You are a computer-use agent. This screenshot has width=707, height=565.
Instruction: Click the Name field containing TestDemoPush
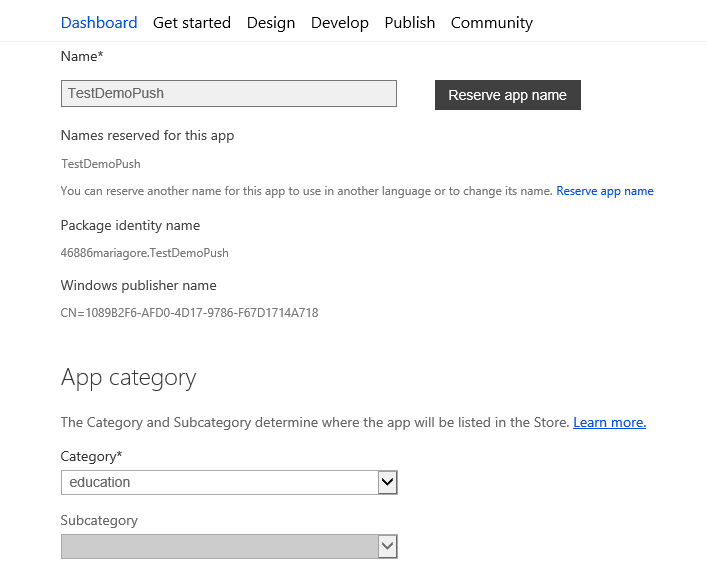tap(229, 93)
